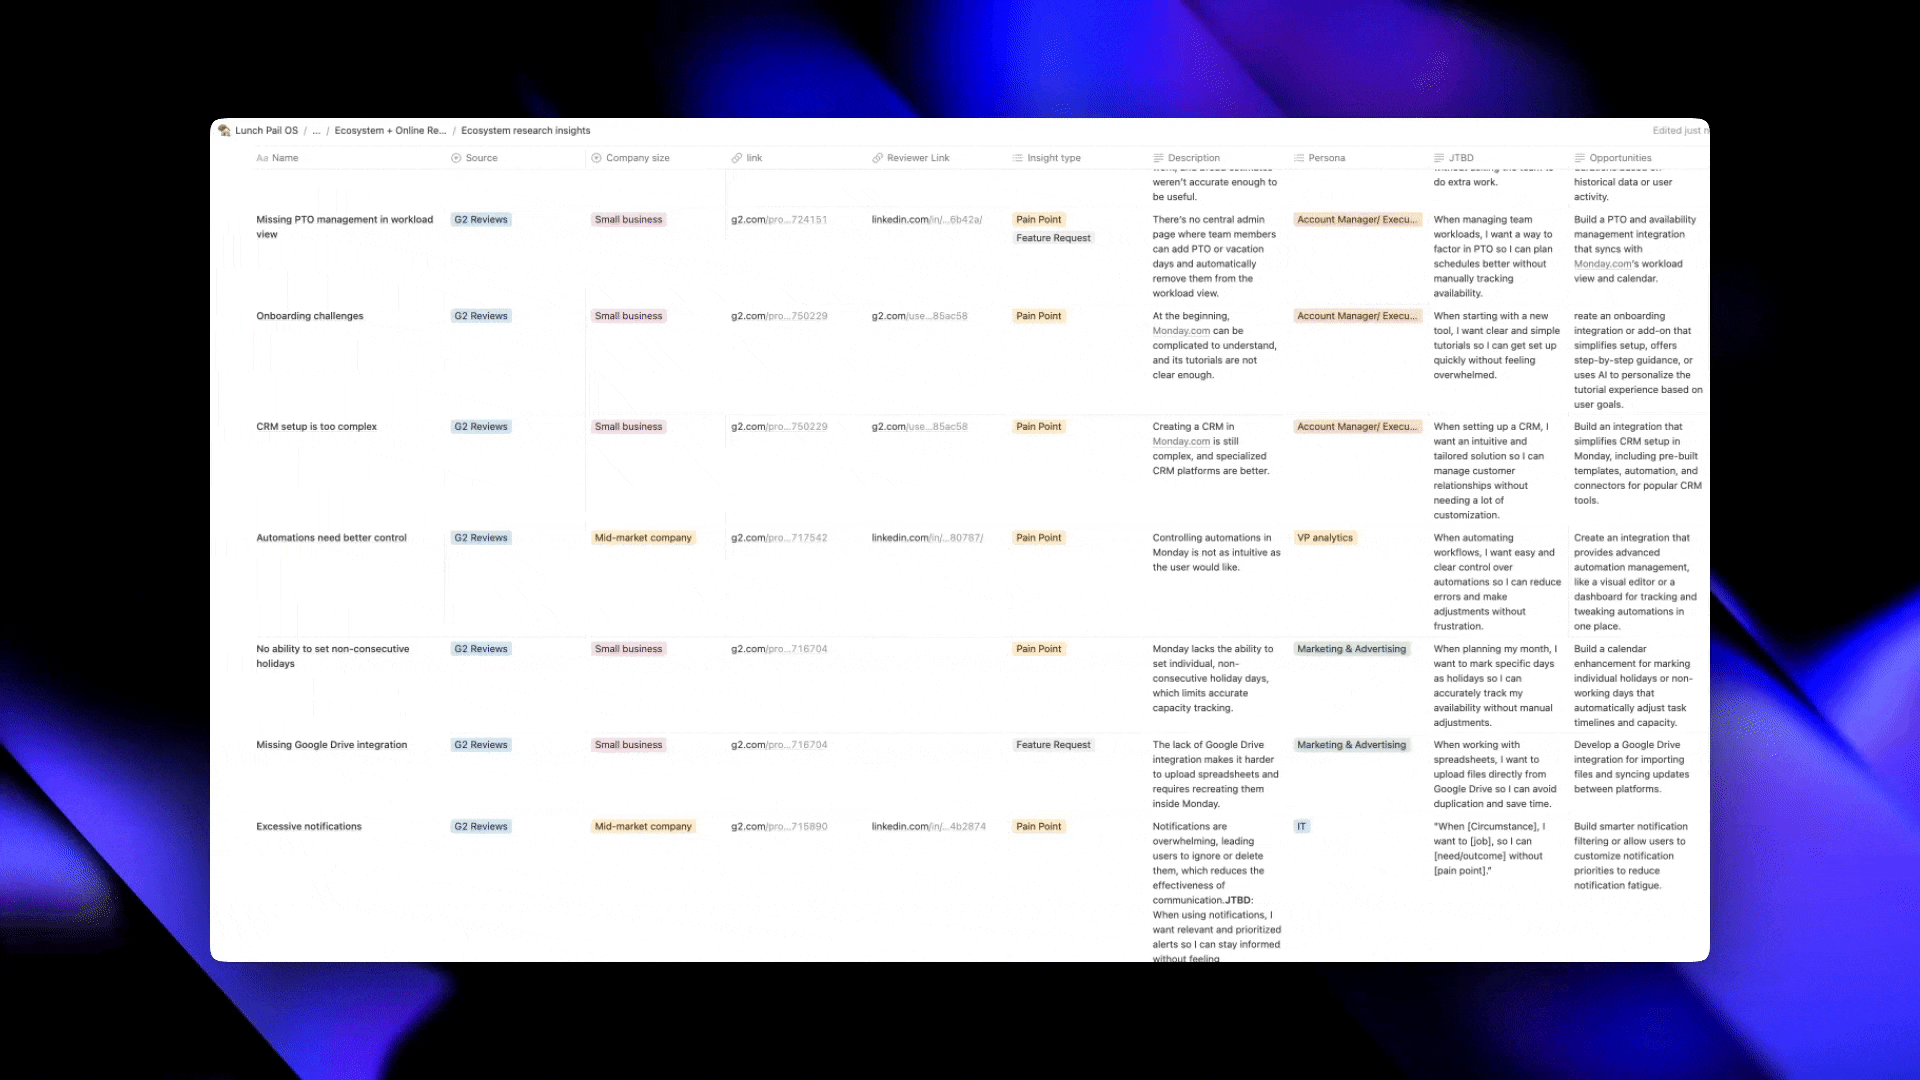This screenshot has width=1920, height=1080.
Task: Open linkedin.com reviewer link for Excessive notifications
Action: coord(928,827)
